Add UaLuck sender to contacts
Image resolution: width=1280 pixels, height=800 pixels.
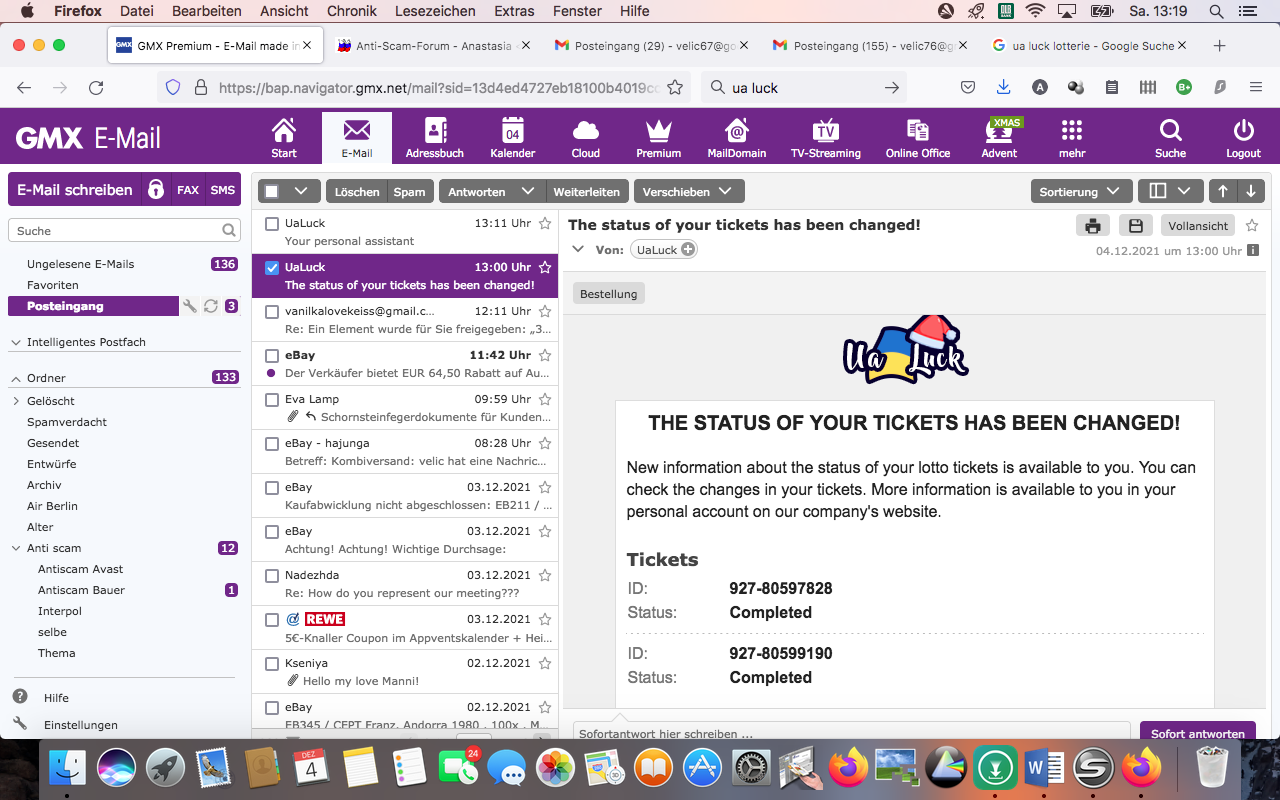coord(688,250)
